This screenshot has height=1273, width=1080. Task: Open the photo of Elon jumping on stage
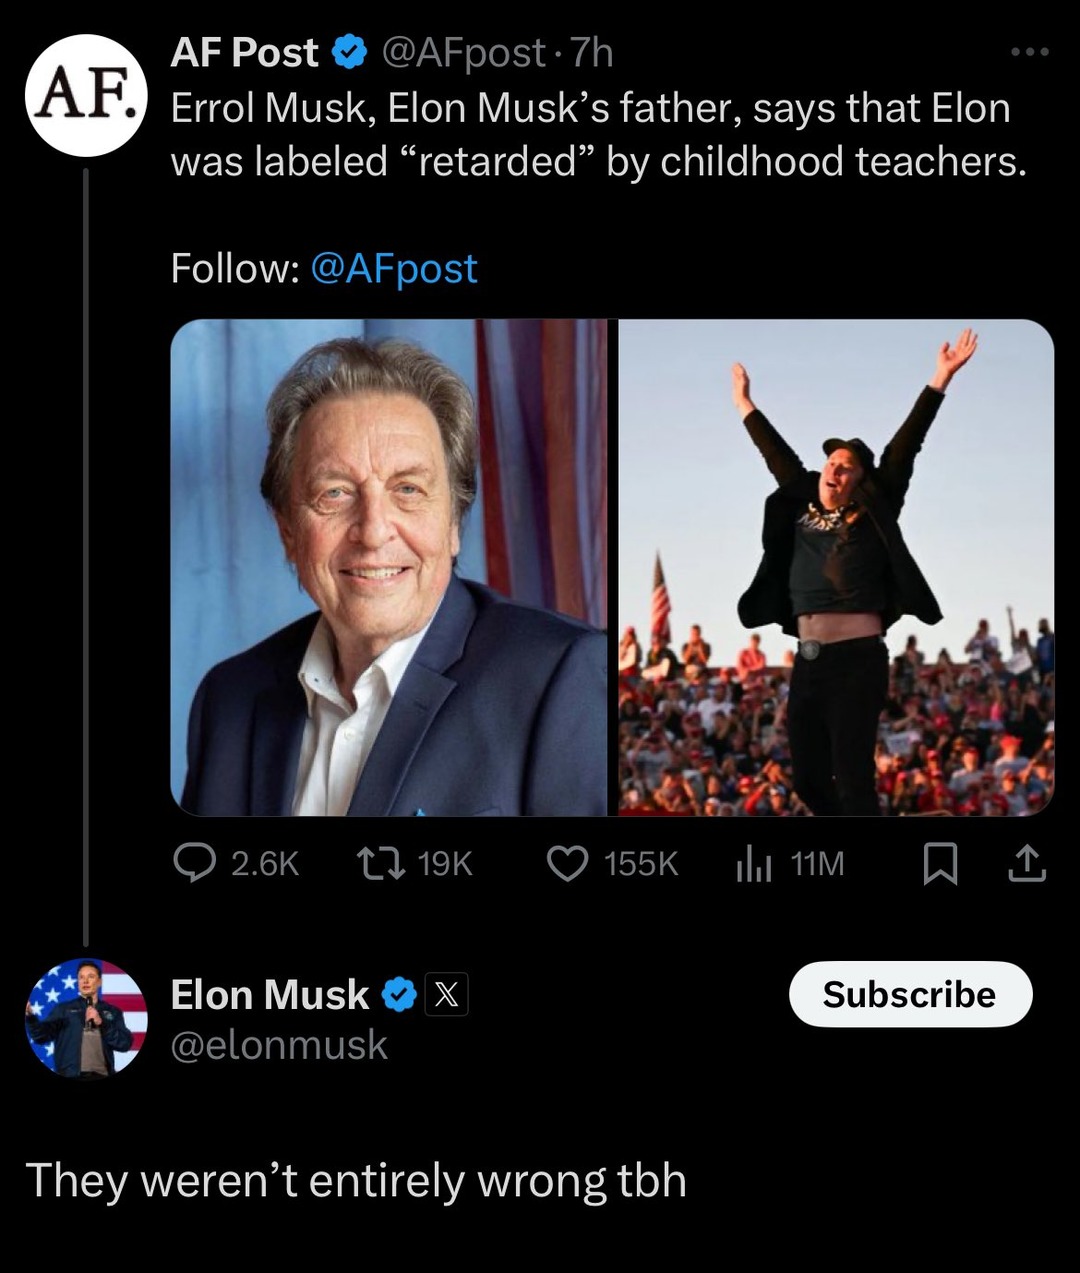pyautogui.click(x=830, y=565)
